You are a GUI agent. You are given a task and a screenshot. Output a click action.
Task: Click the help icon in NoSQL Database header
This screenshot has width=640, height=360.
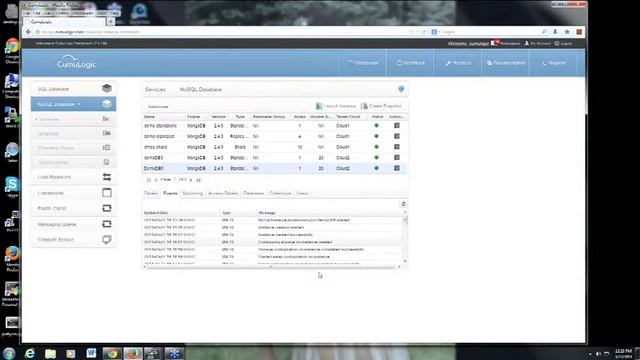tap(401, 89)
